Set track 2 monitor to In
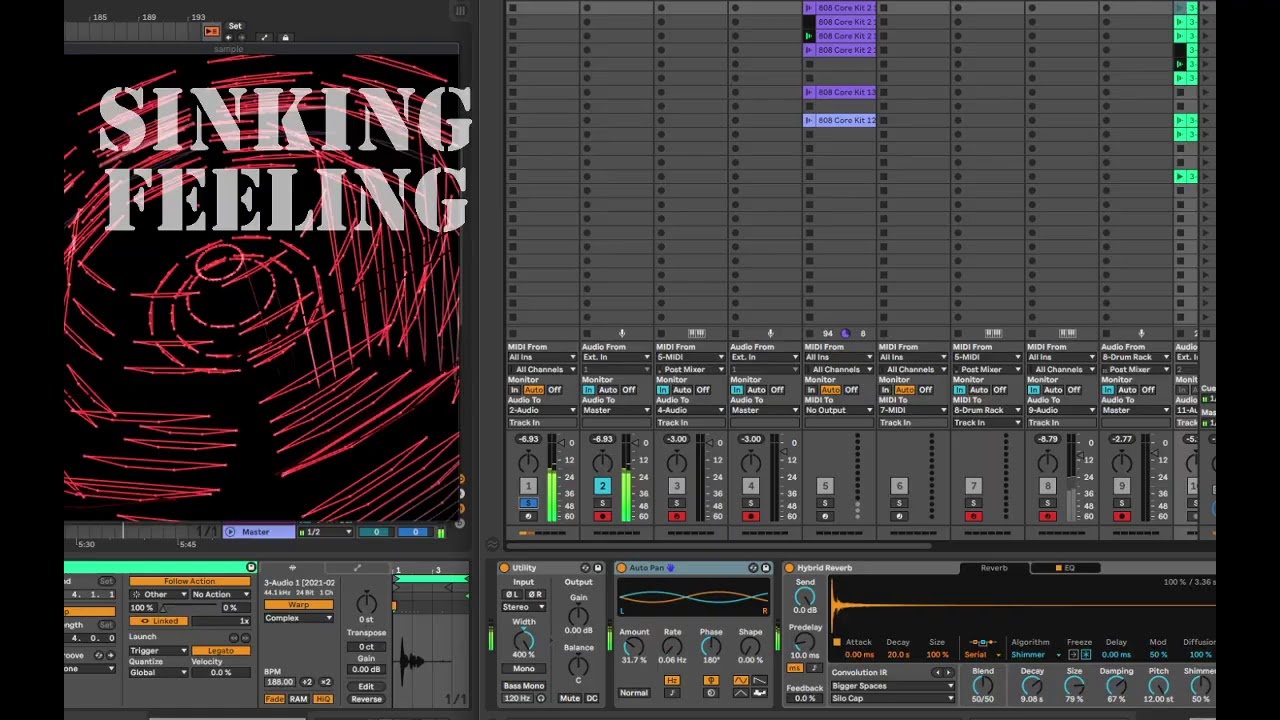The width and height of the screenshot is (1280, 720). [588, 390]
